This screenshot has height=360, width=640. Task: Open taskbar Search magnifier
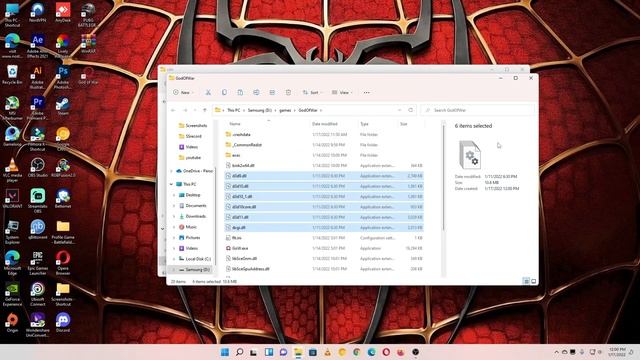click(x=240, y=352)
